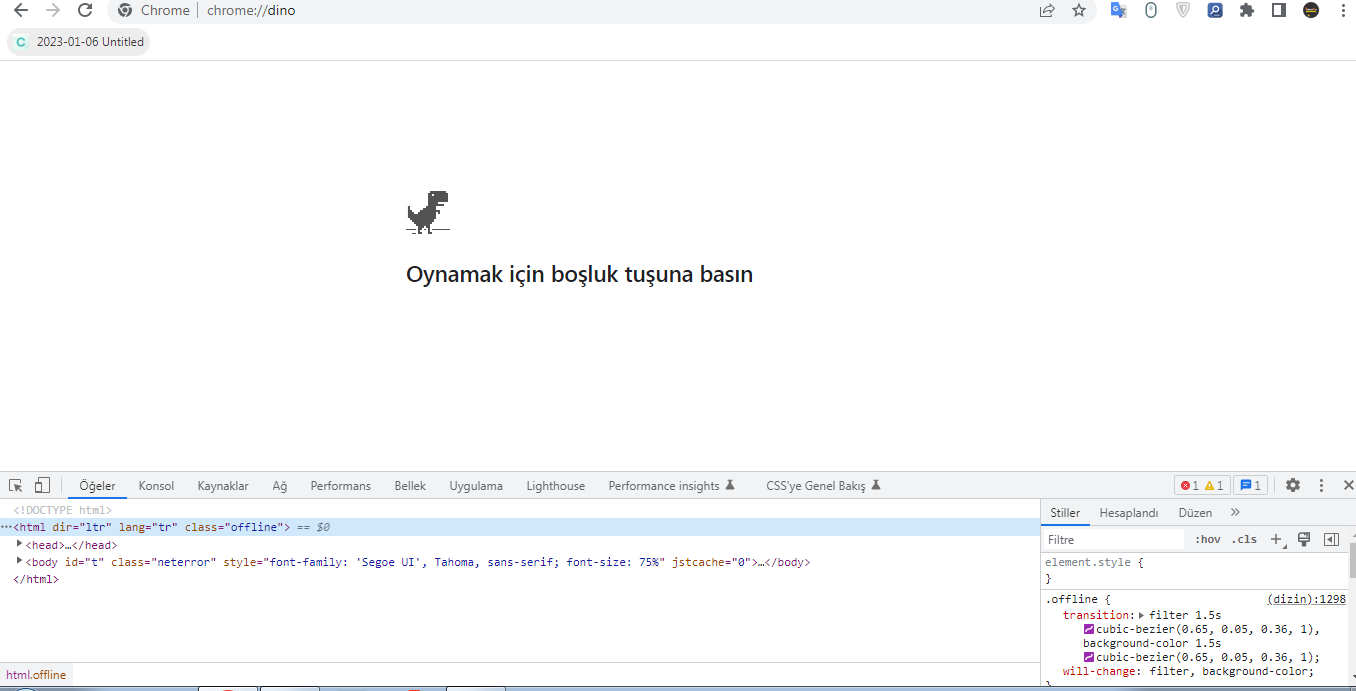Toggle the rendering emulations brush icon
The image size is (1356, 691).
pos(1304,539)
